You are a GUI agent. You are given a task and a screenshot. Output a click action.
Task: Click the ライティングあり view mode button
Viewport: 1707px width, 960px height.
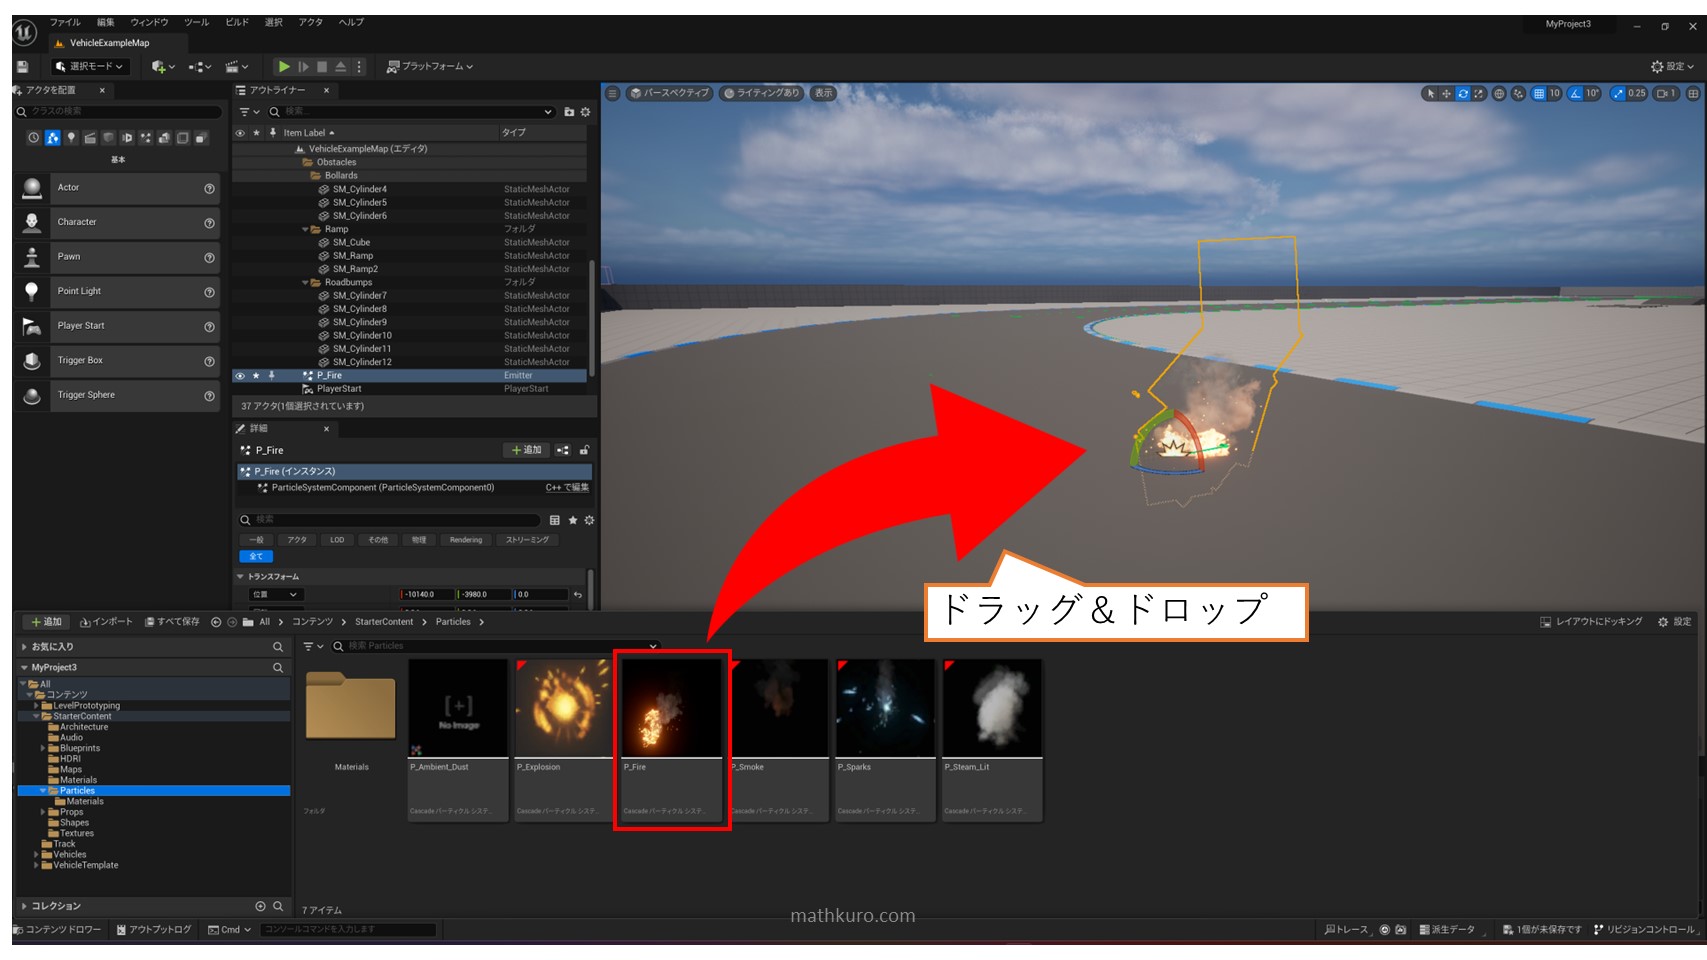pos(761,93)
